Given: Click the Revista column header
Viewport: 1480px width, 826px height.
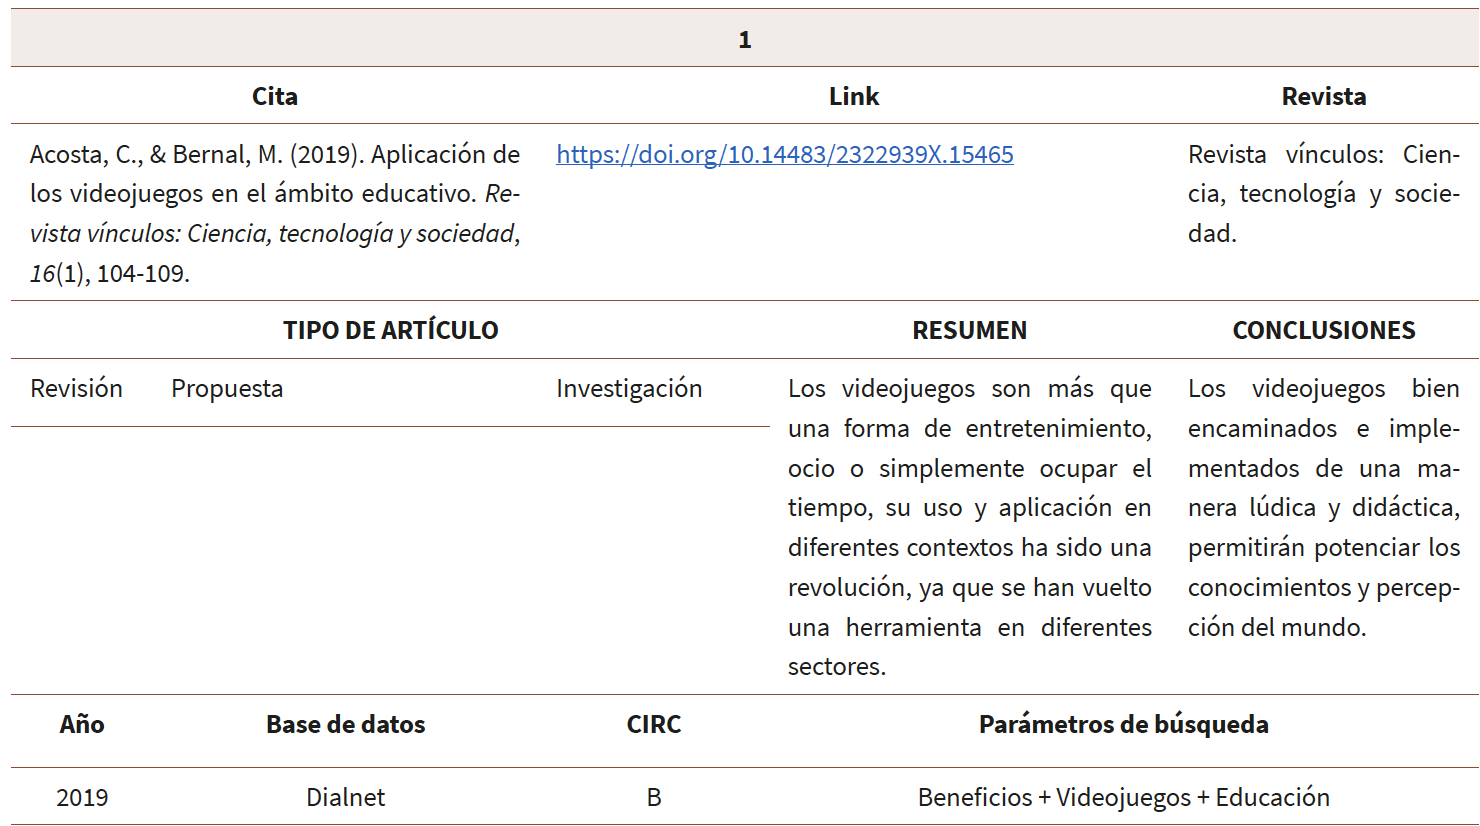Looking at the screenshot, I should pos(1325,96).
